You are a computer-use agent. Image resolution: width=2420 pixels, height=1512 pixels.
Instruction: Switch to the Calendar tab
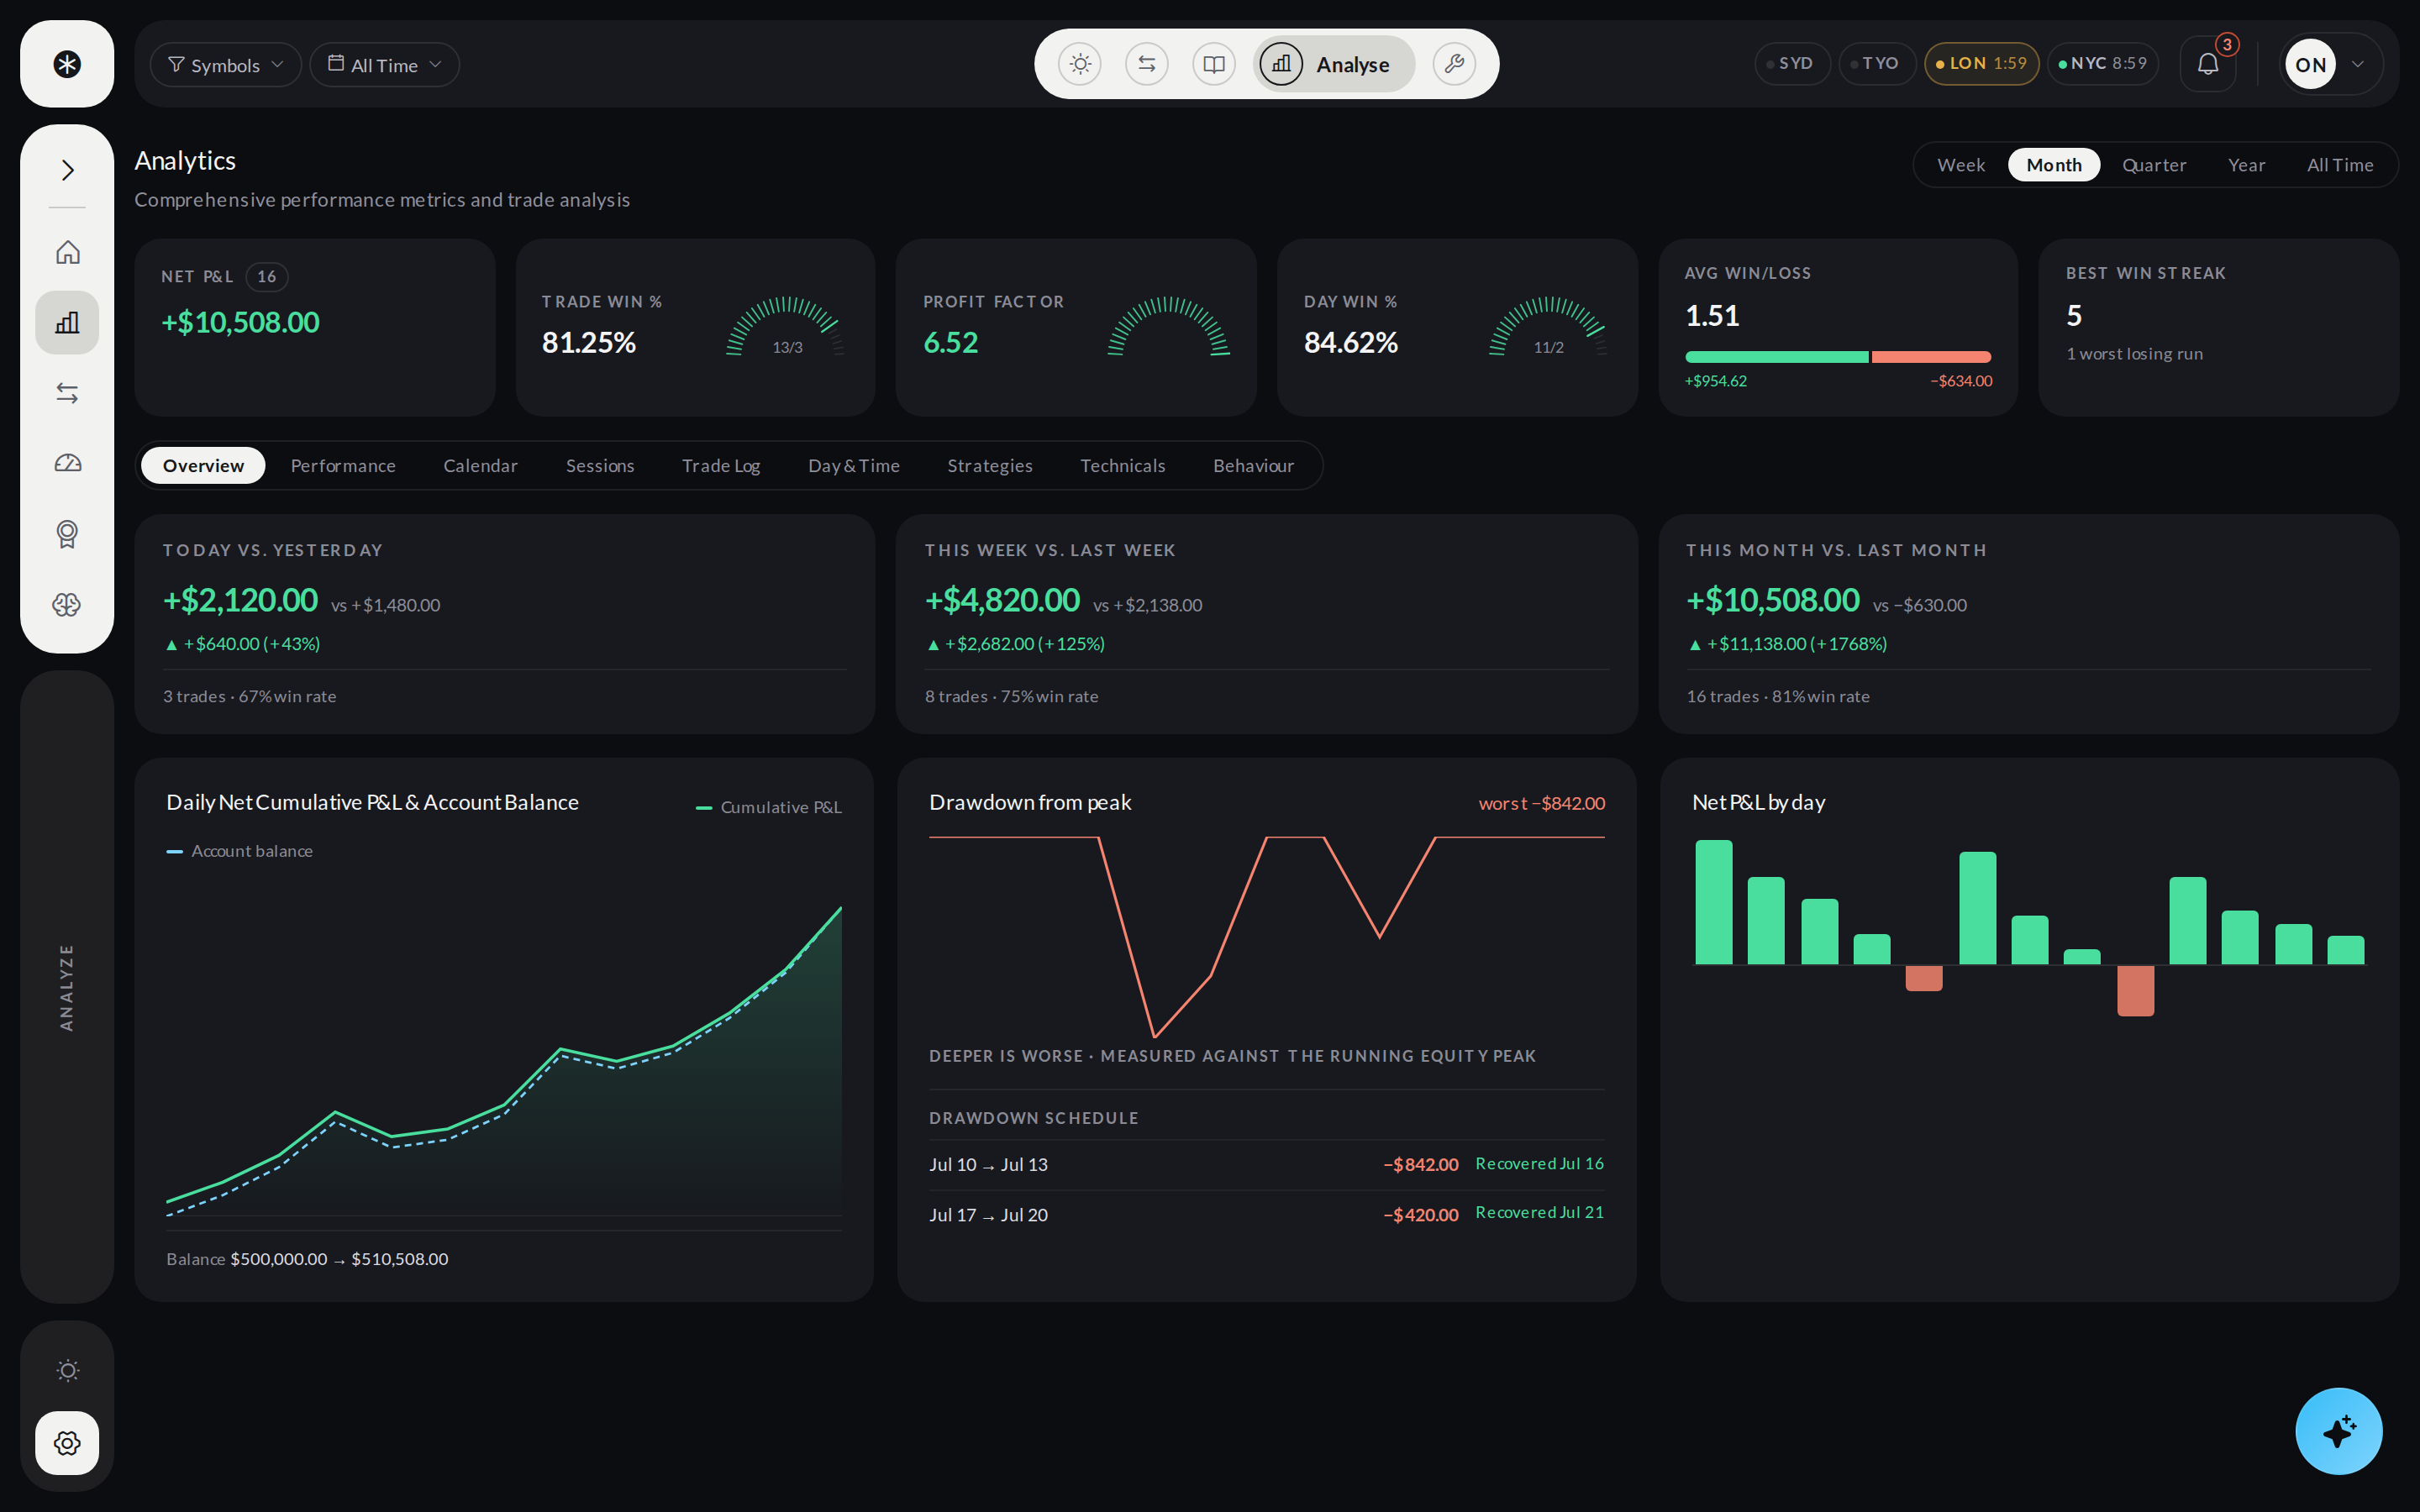(480, 465)
